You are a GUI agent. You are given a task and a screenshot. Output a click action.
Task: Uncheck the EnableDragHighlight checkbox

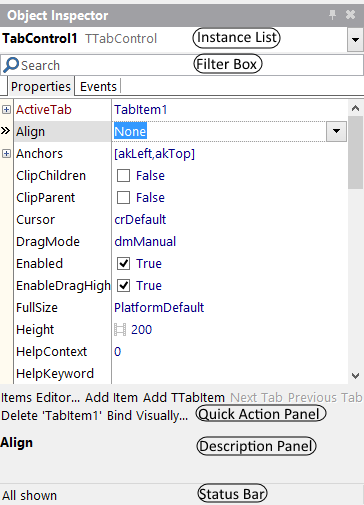point(123,286)
